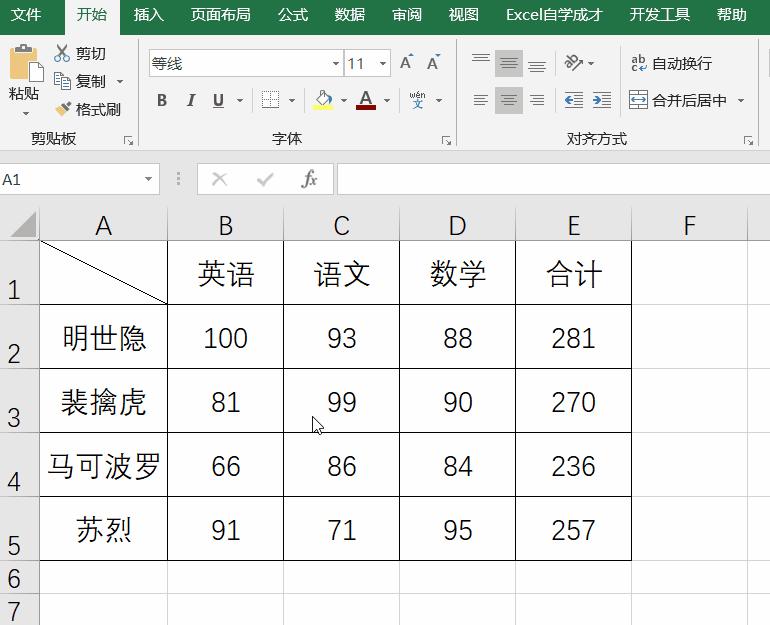Decrease indent

574,100
